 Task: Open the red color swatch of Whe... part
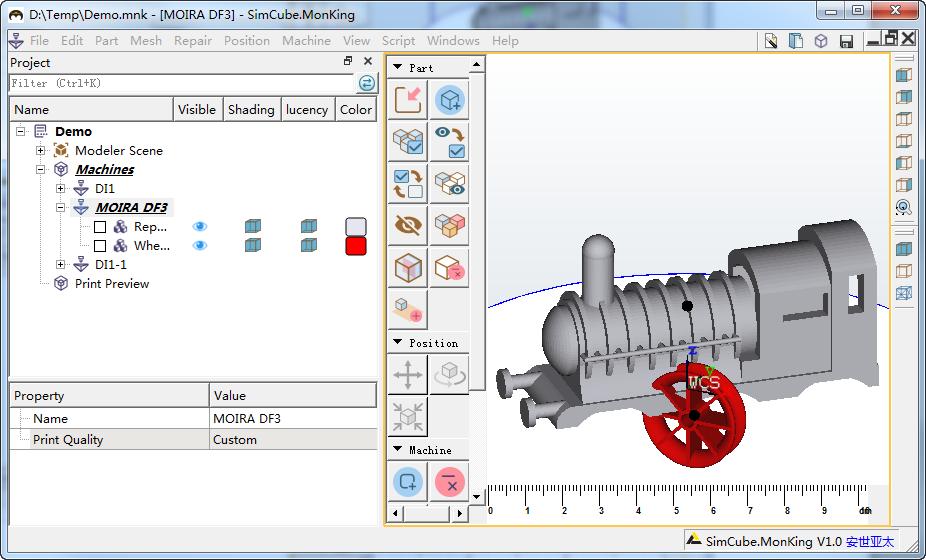pyautogui.click(x=356, y=246)
